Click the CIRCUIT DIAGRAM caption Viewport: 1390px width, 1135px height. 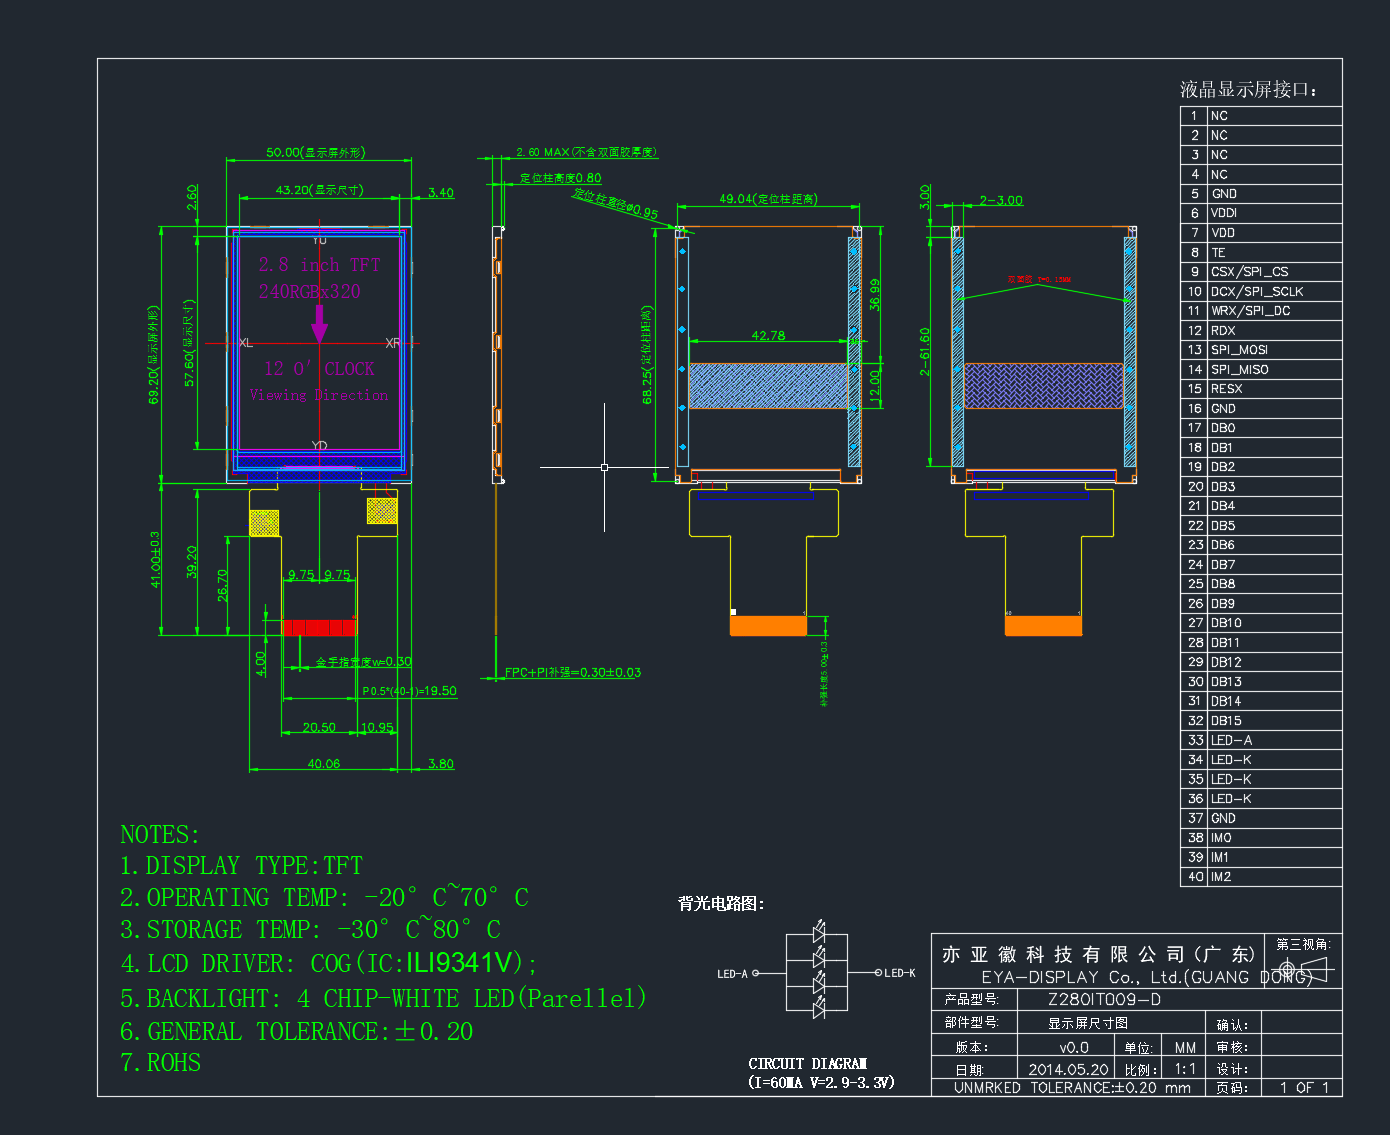click(x=807, y=1064)
